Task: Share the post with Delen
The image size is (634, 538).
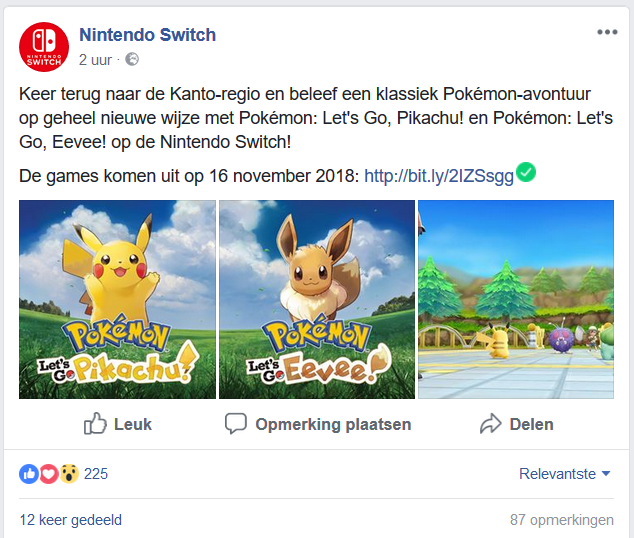Action: (x=516, y=424)
